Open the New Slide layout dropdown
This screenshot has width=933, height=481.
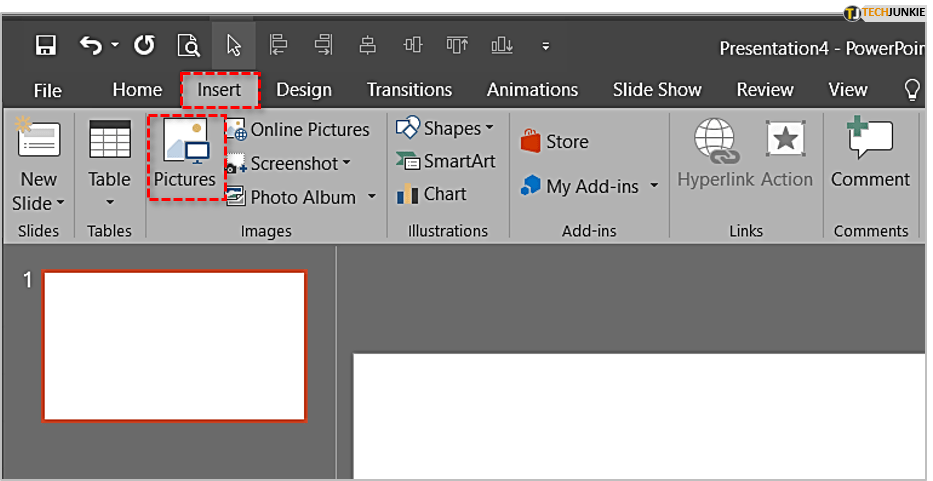tap(39, 203)
